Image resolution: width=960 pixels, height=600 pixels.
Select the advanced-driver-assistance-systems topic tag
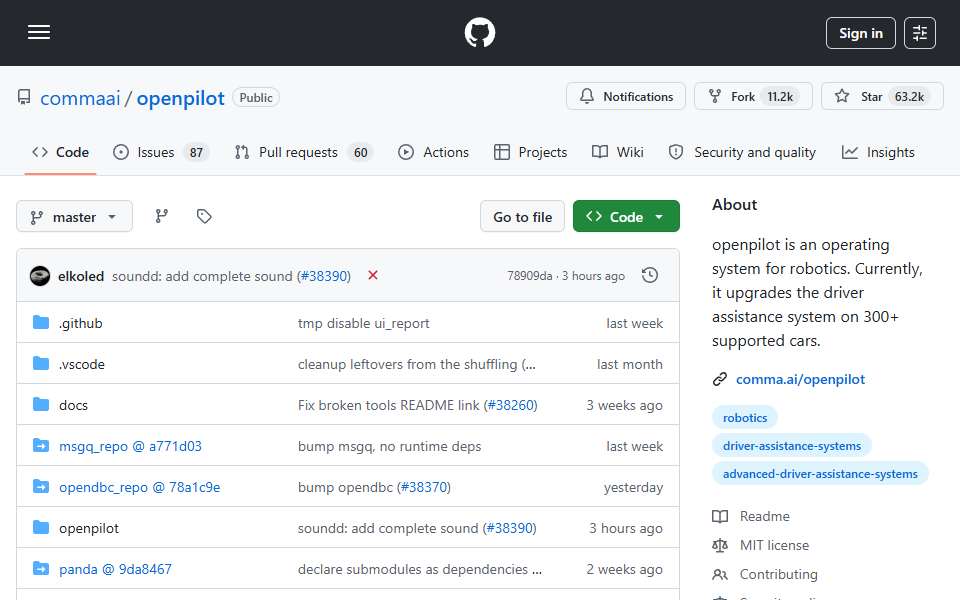(x=820, y=474)
